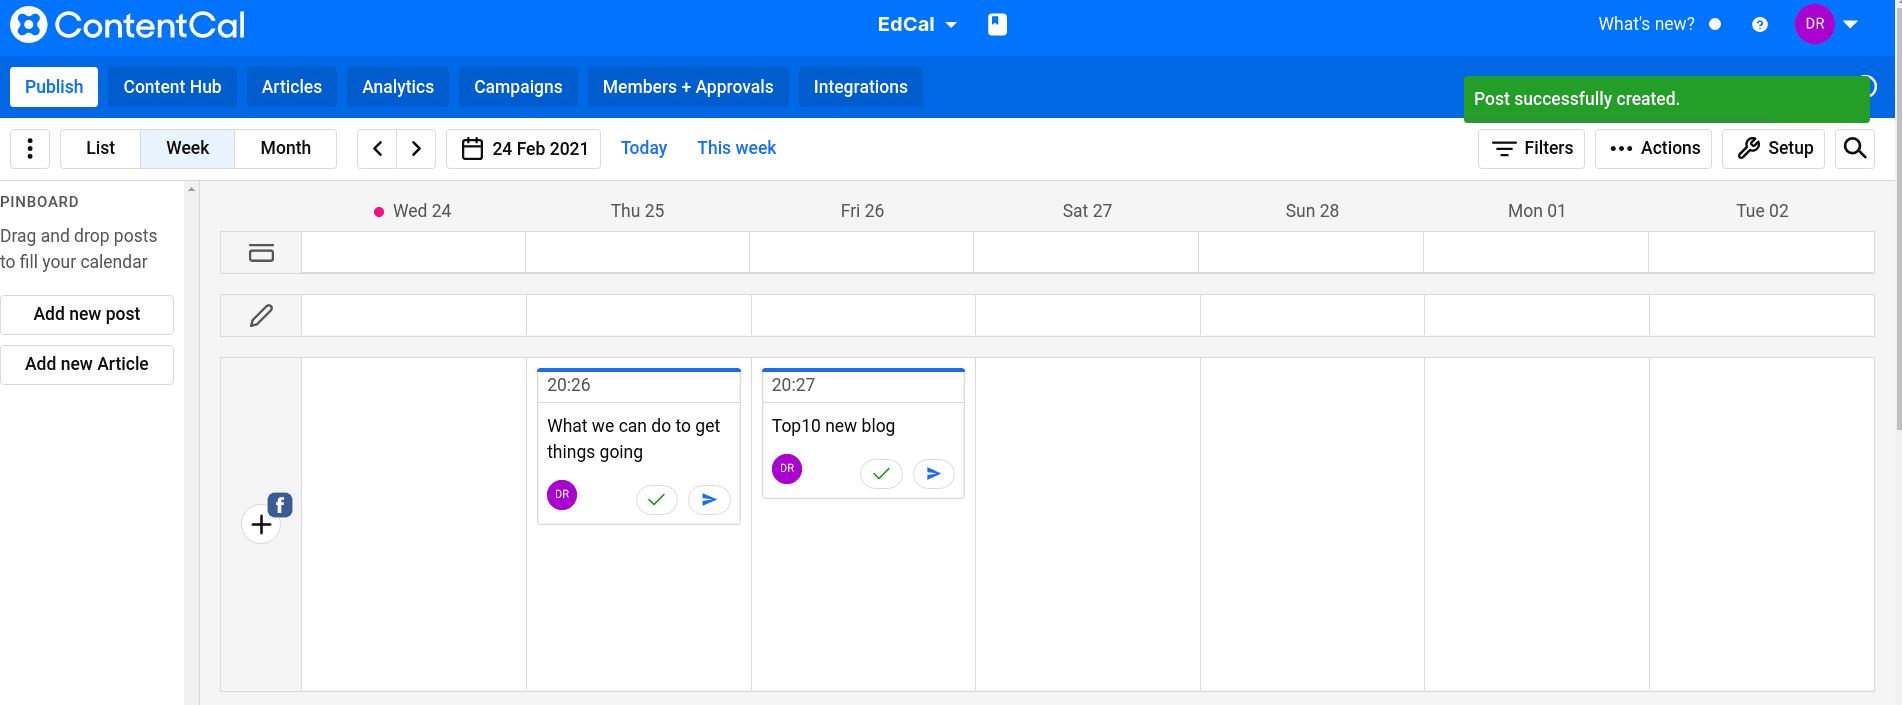Select the Facebook channel badge icon

click(x=280, y=505)
